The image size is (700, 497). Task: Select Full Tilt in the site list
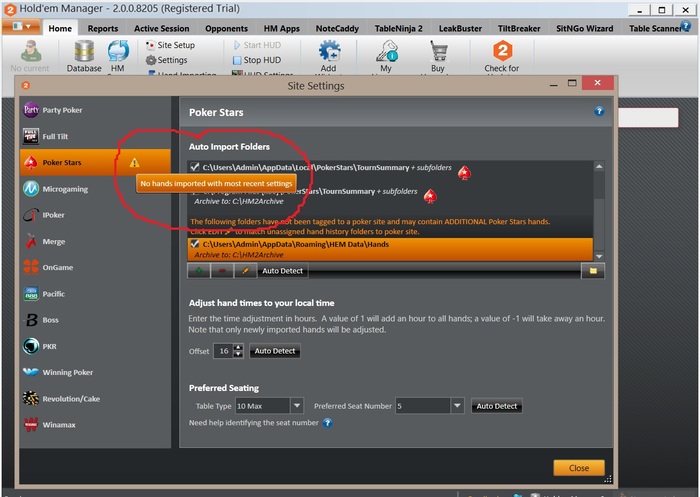tap(95, 136)
